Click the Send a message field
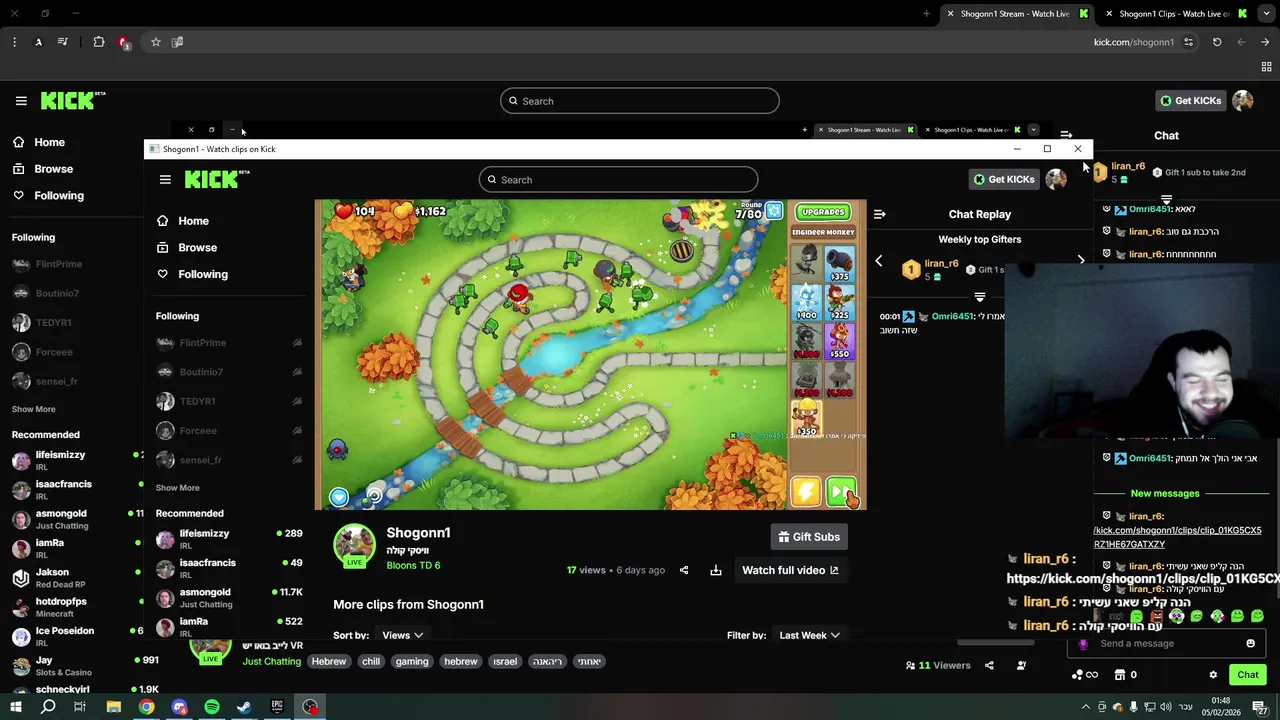The width and height of the screenshot is (1280, 720). (1166, 644)
